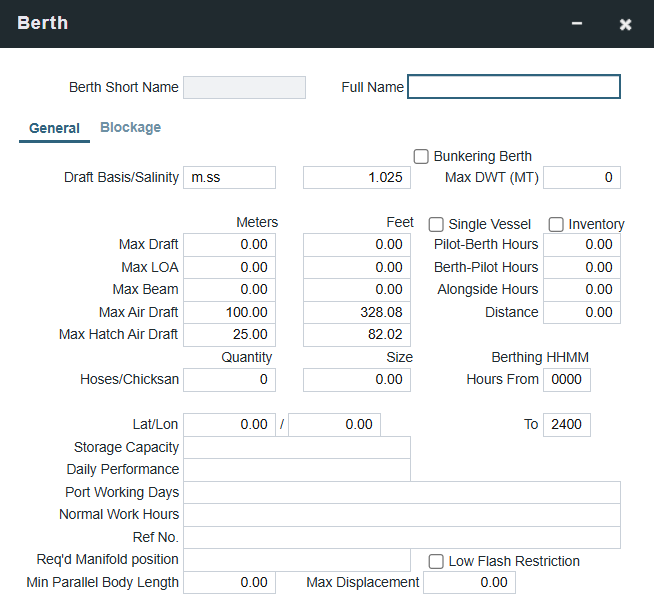The image size is (654, 600).
Task: Switch to the Blockage tab
Action: (x=130, y=127)
